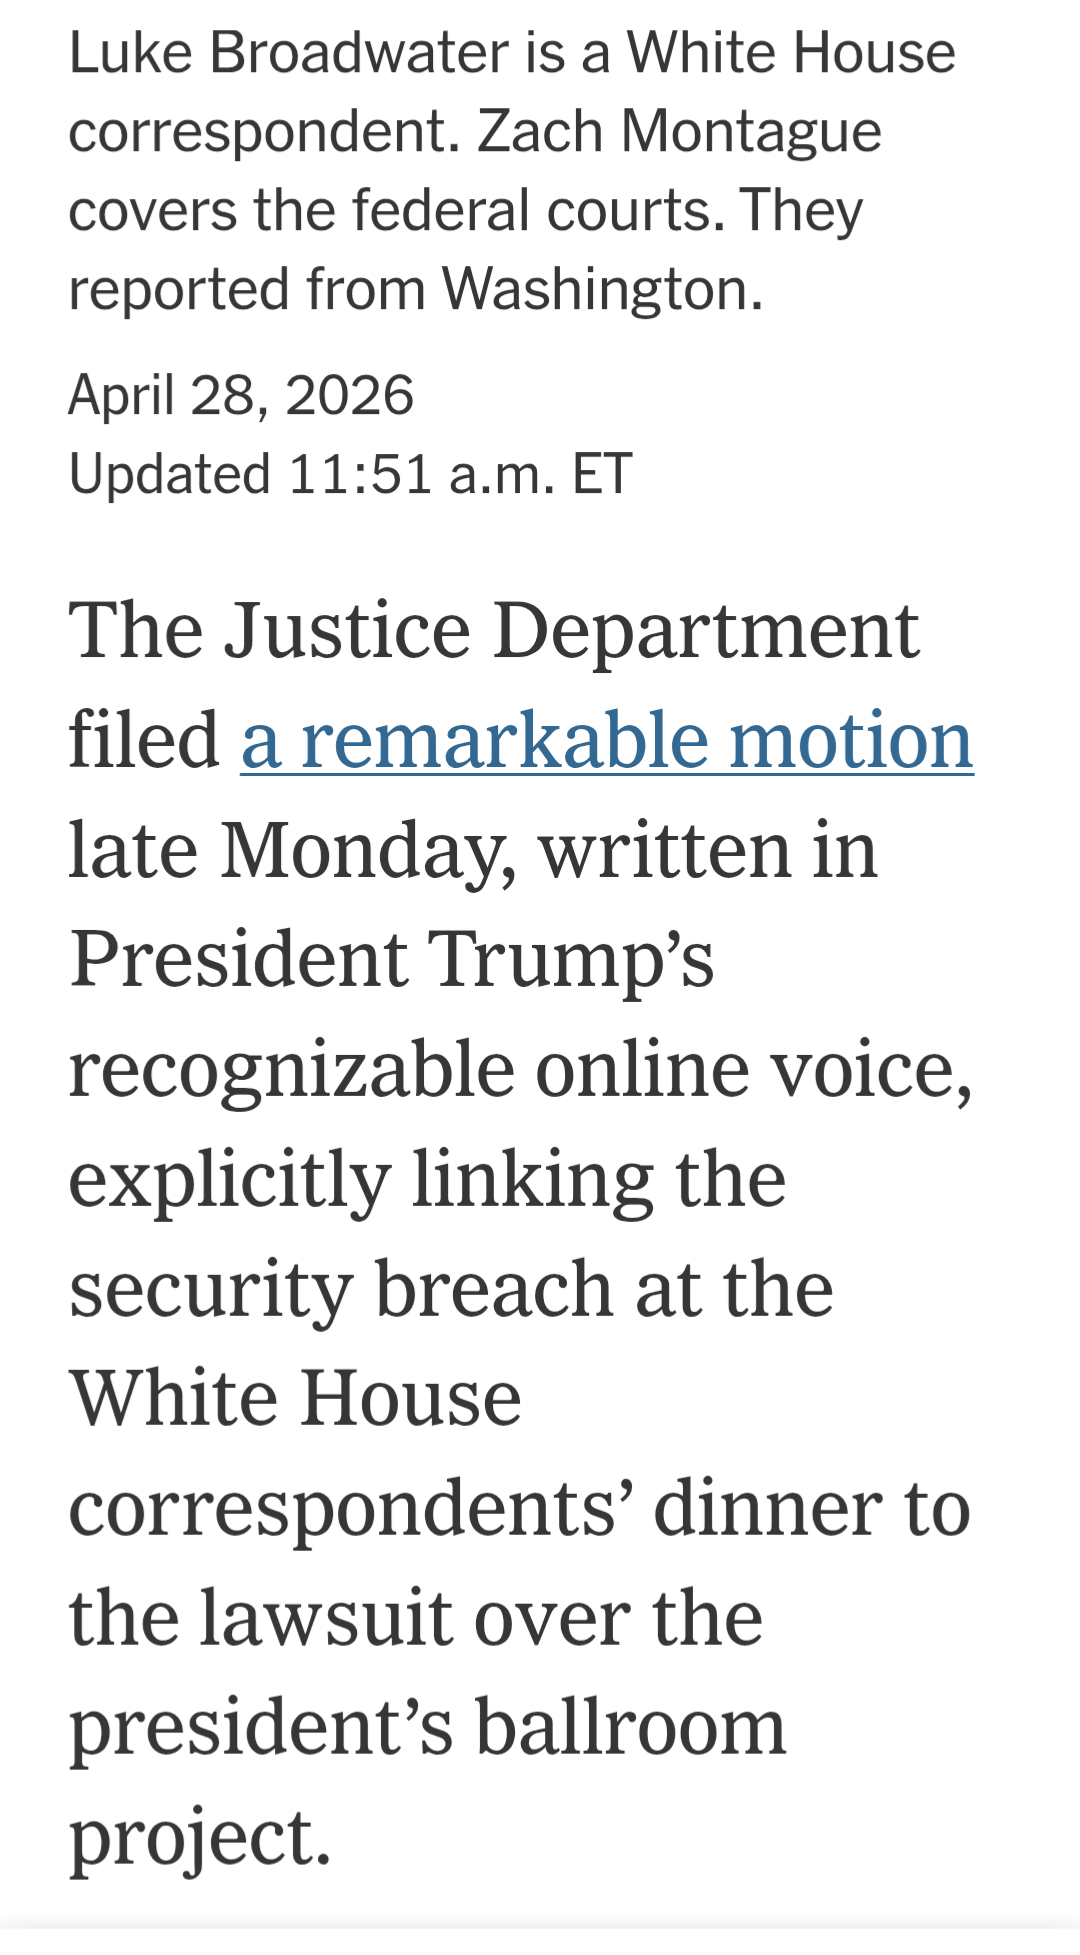Click the final word "project." of the paragraph

199,1836
